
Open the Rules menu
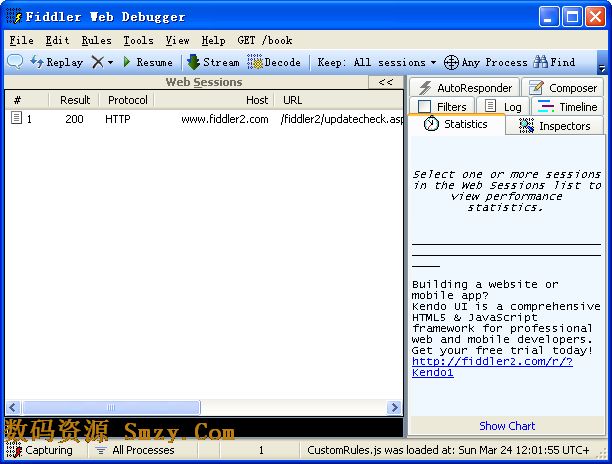click(x=96, y=41)
